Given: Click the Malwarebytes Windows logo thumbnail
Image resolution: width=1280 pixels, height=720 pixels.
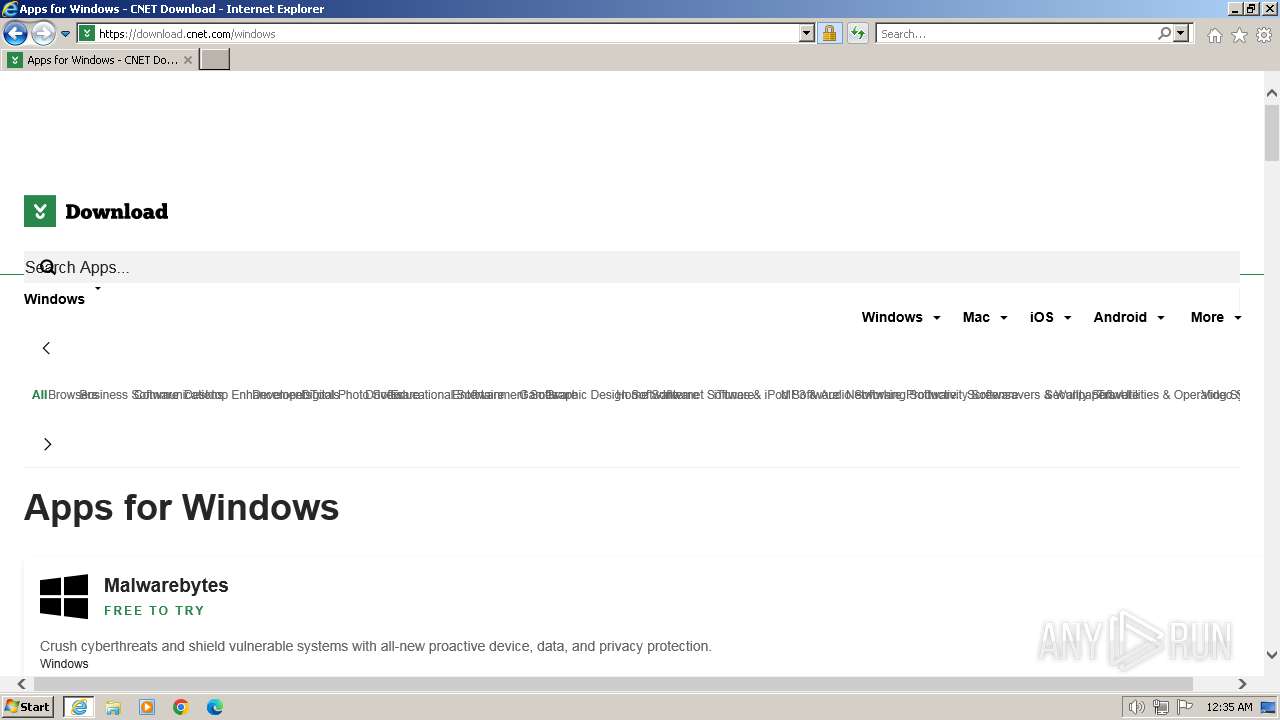Looking at the screenshot, I should tap(64, 596).
